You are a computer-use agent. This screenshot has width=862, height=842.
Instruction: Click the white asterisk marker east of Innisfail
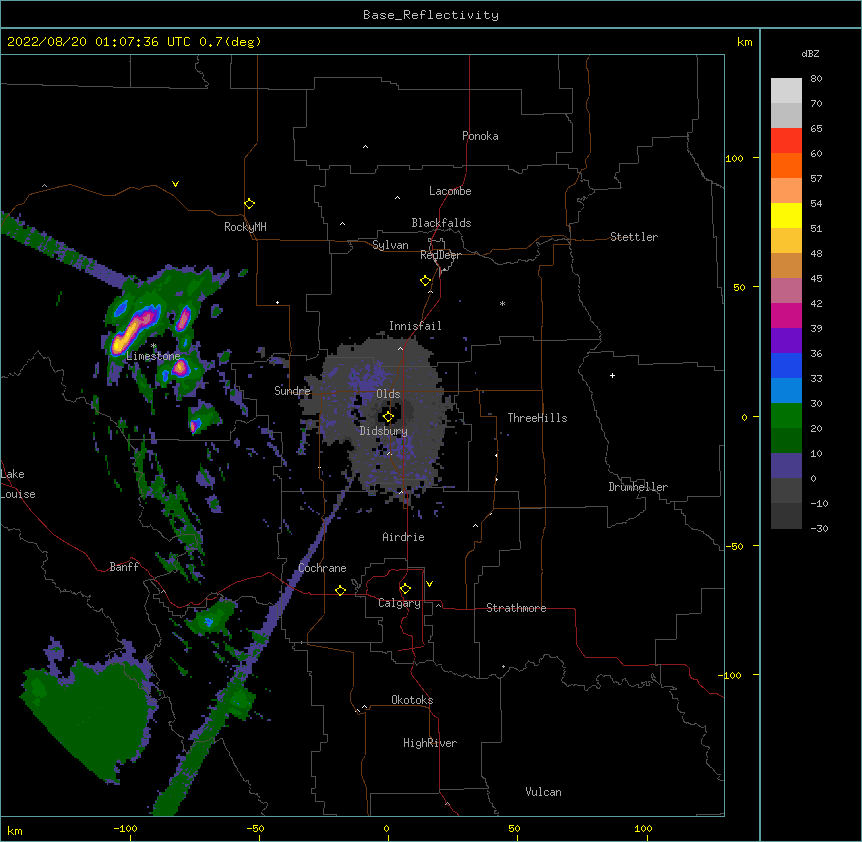[502, 303]
